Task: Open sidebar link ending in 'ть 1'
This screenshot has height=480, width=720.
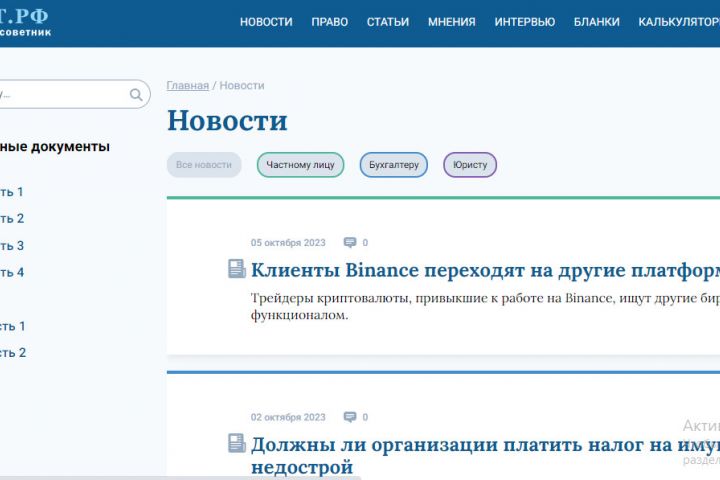Action: coord(11,192)
